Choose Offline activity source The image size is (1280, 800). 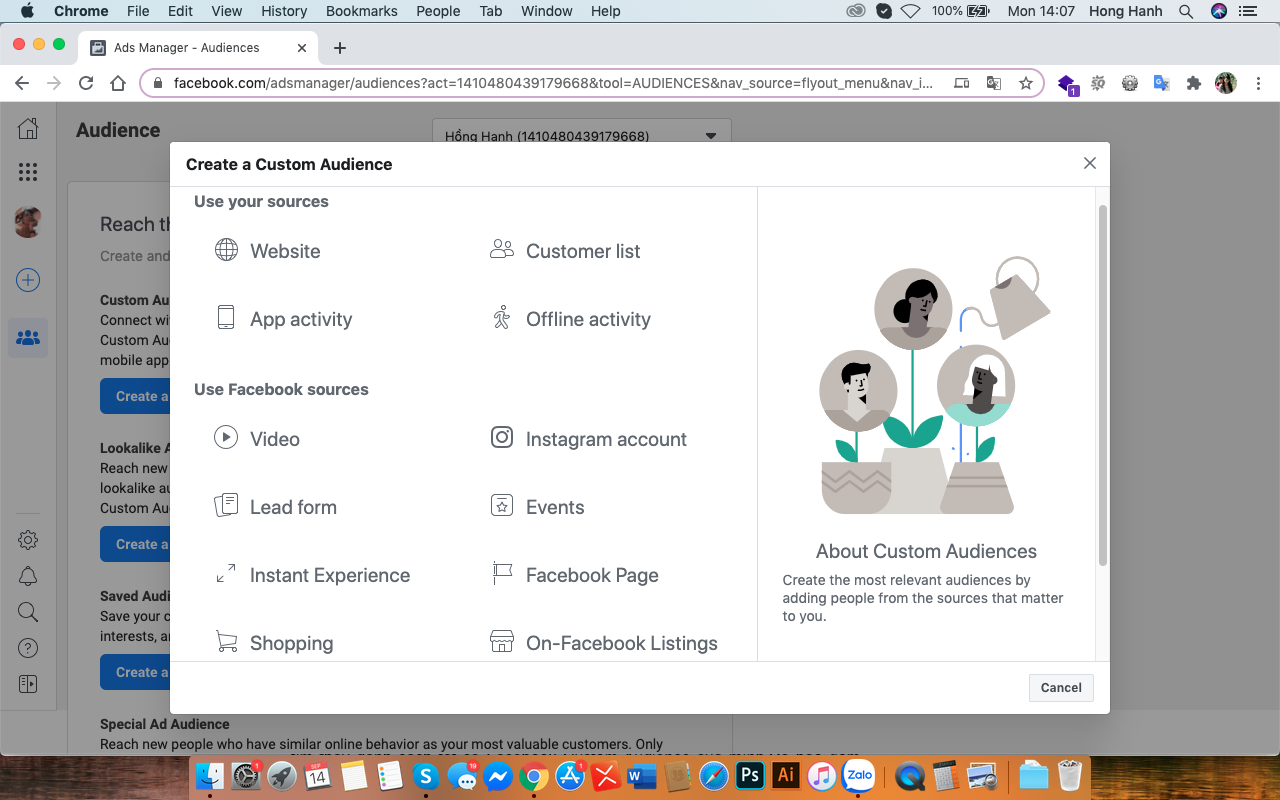coord(570,319)
